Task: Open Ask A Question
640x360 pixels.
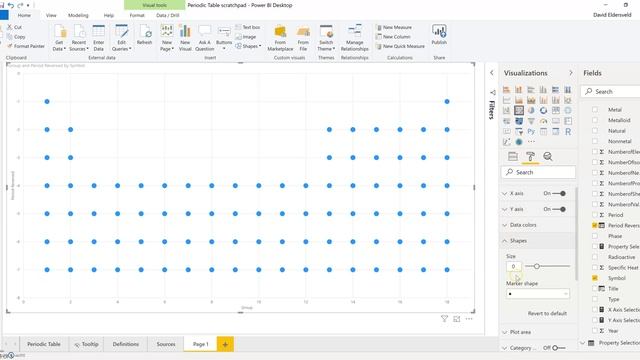Action: 204,38
